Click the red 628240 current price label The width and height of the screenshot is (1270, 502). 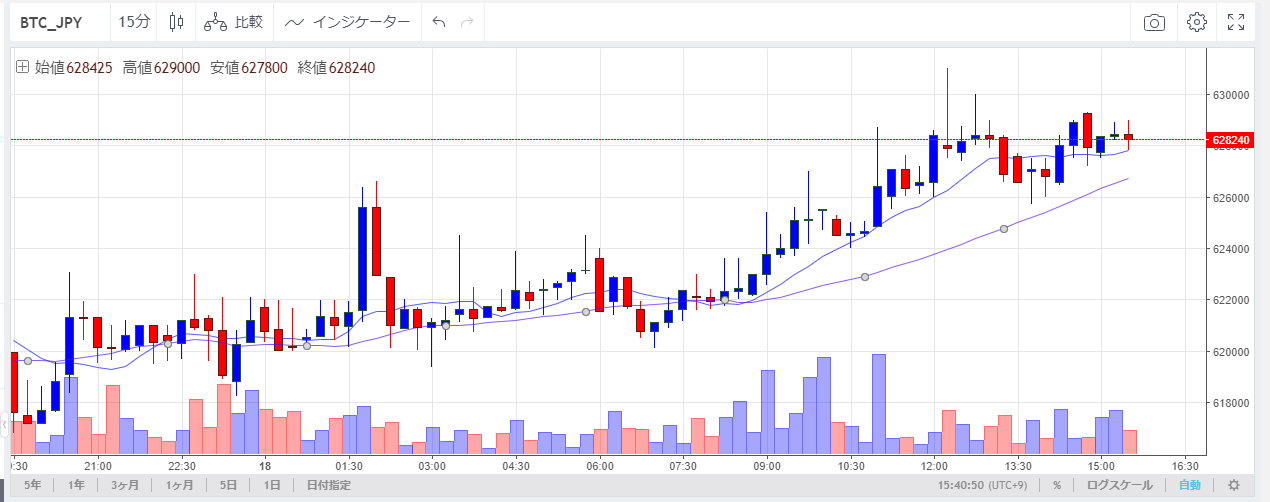coord(1229,140)
